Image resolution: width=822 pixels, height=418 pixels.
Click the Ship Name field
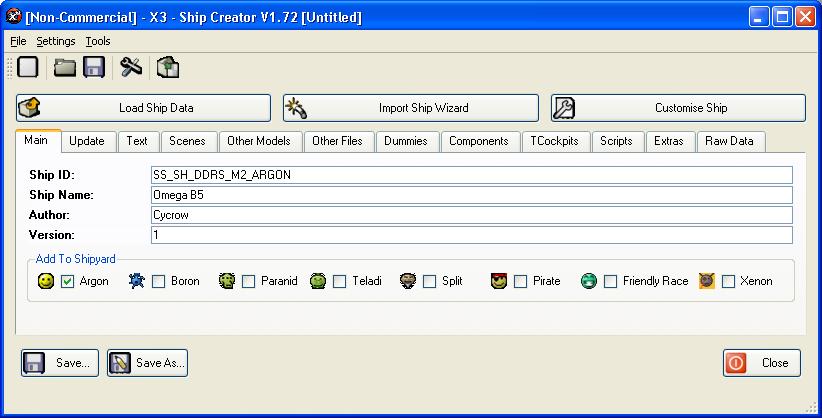tap(472, 195)
